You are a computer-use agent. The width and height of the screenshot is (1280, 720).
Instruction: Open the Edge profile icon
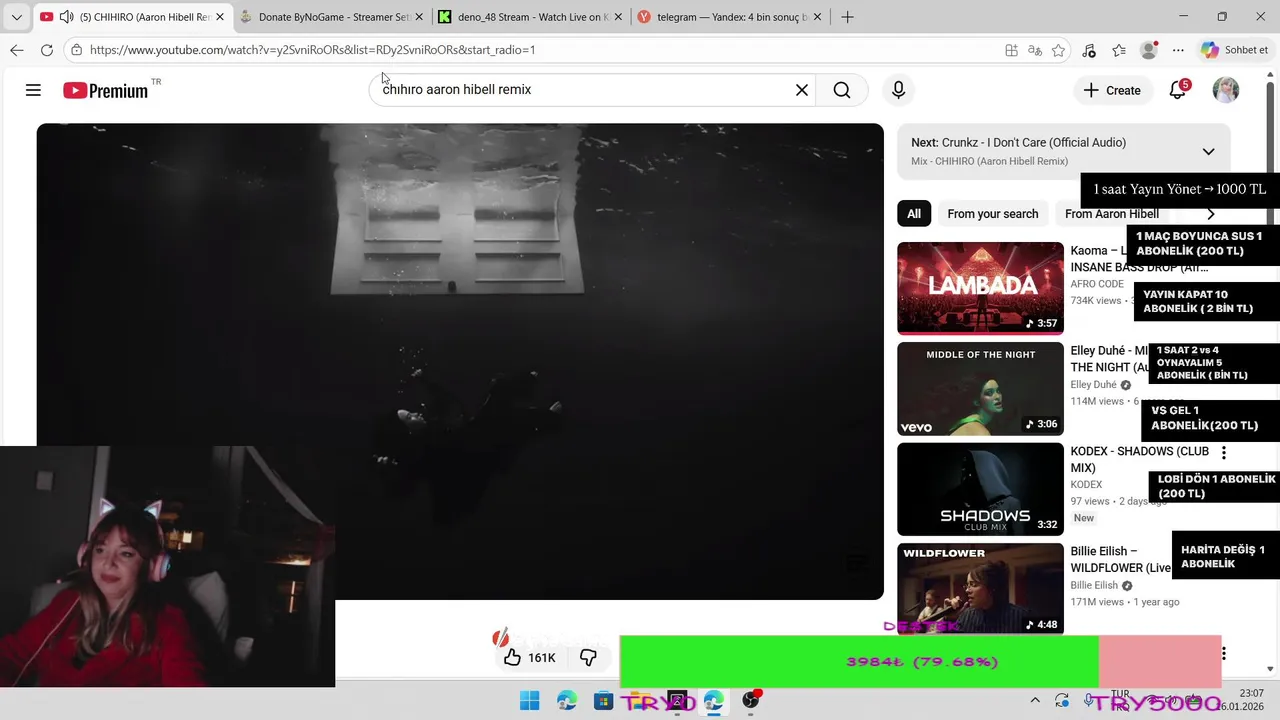1149,50
